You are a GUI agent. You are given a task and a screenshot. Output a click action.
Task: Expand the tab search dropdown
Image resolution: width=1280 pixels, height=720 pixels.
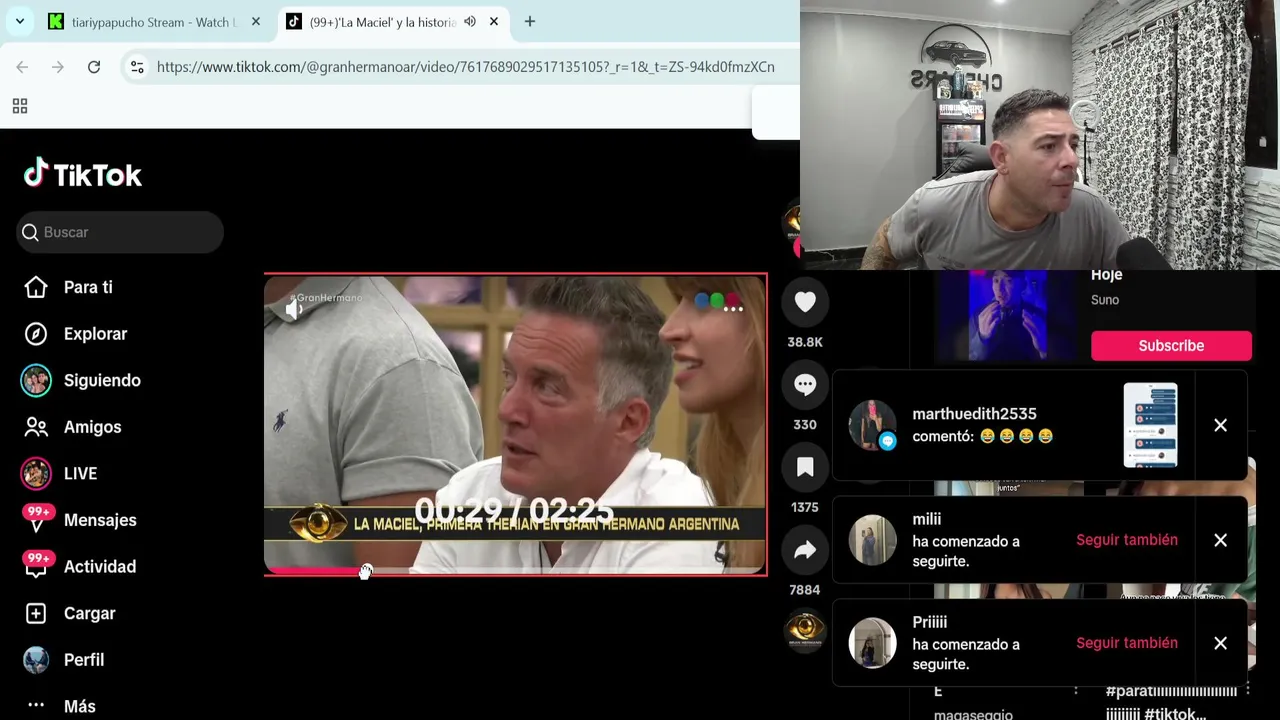19,21
